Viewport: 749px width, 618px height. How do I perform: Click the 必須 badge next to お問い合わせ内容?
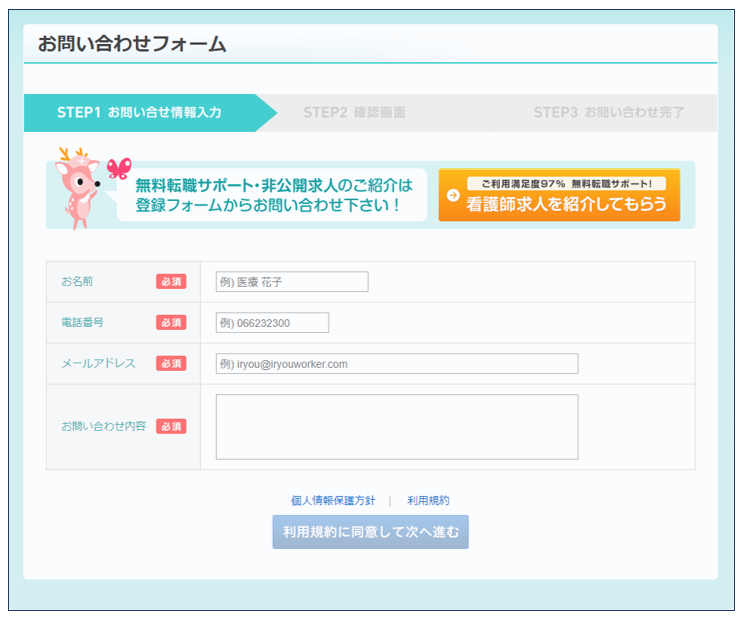pyautogui.click(x=171, y=426)
